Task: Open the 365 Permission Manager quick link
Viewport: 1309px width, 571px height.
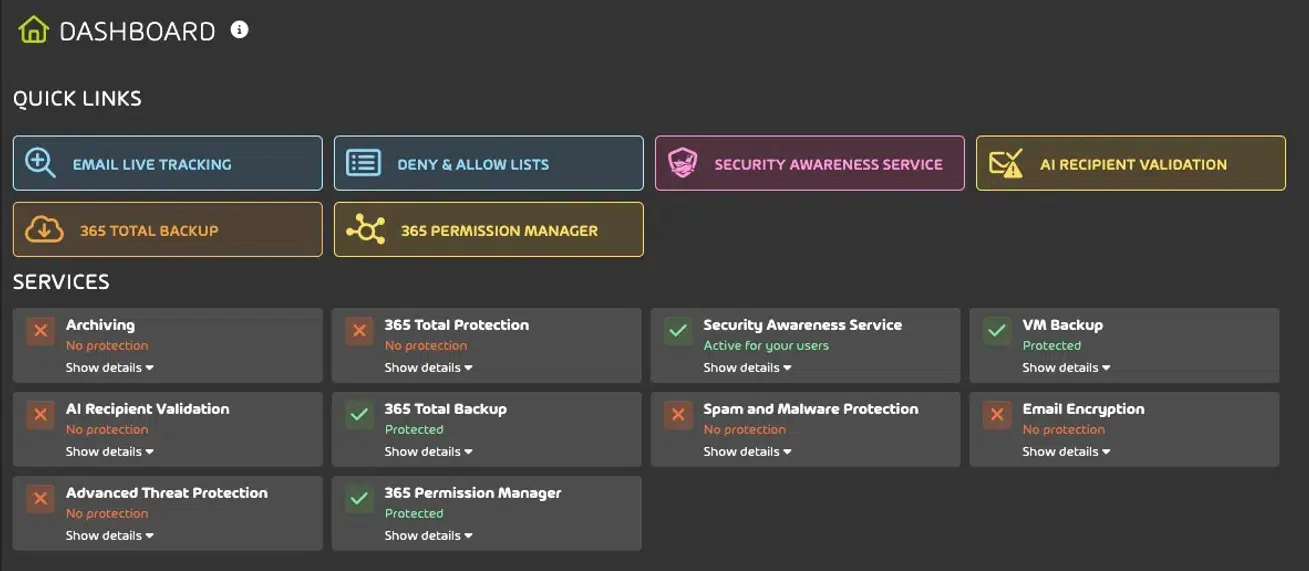Action: [x=489, y=229]
